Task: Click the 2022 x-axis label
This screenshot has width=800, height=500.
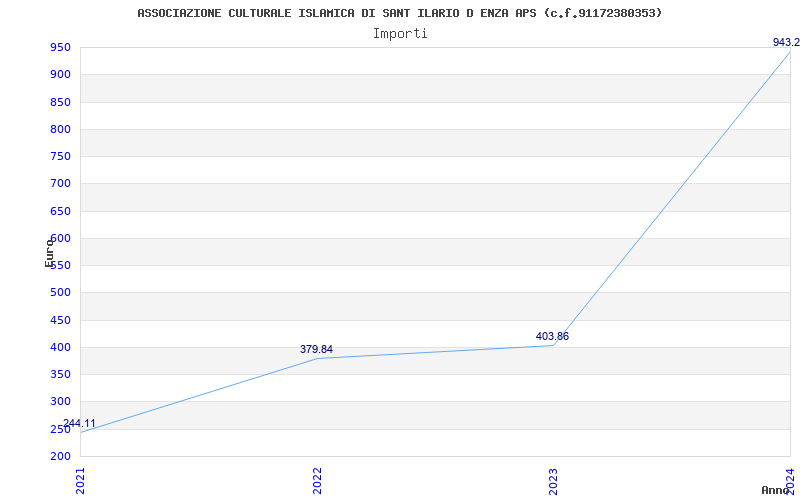Action: (317, 481)
